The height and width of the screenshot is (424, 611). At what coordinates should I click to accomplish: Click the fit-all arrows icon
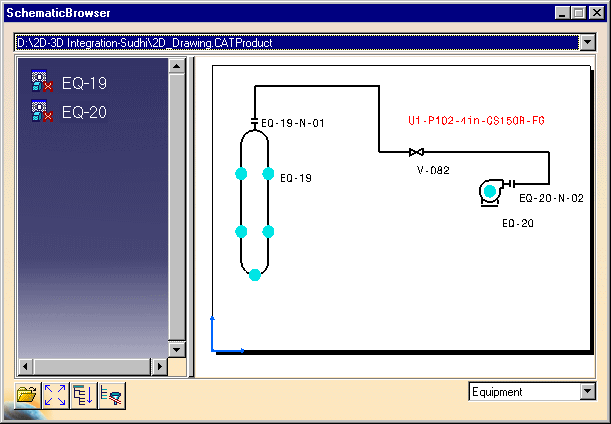55,396
